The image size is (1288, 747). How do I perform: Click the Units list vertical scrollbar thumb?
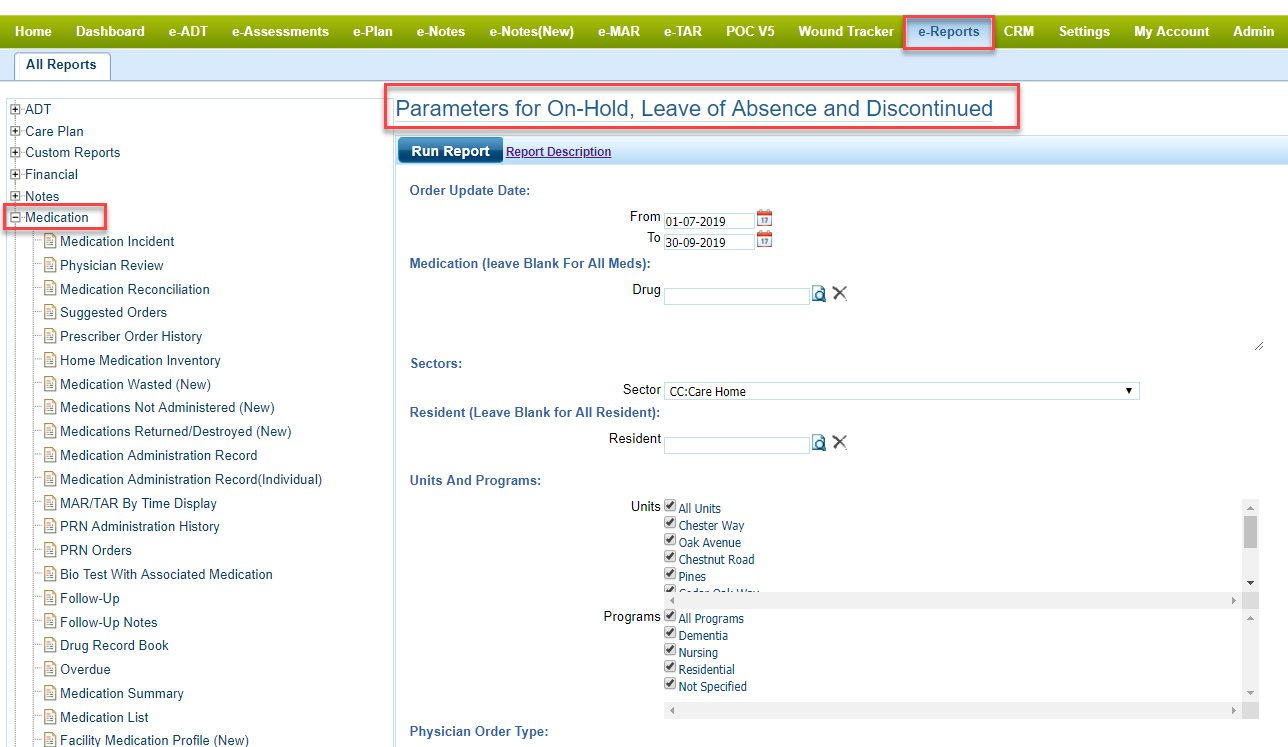pos(1250,532)
